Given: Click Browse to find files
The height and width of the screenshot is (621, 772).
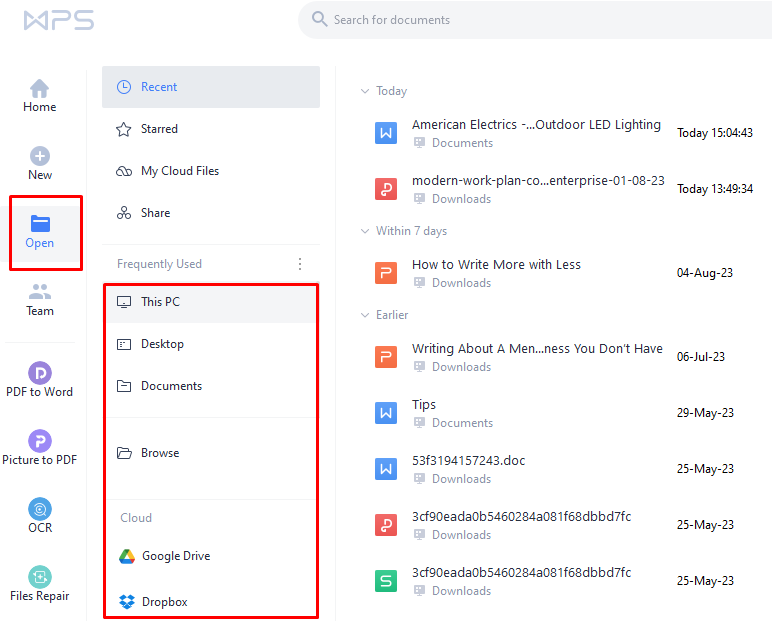Looking at the screenshot, I should click(x=211, y=453).
